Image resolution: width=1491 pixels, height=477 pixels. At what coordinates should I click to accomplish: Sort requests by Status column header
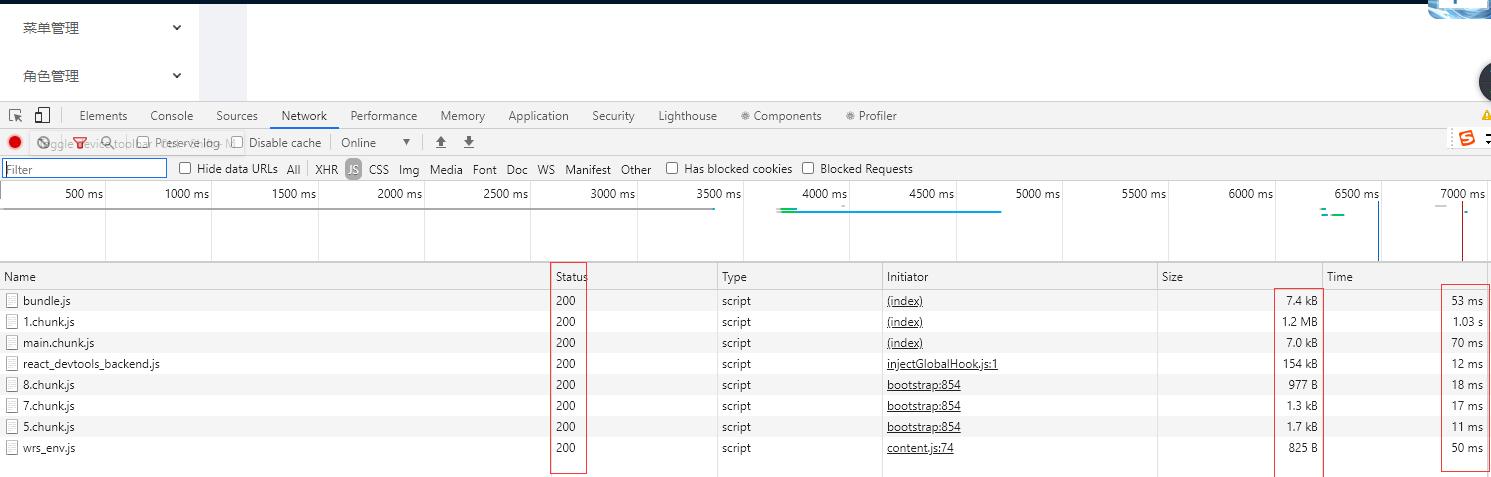[633, 277]
